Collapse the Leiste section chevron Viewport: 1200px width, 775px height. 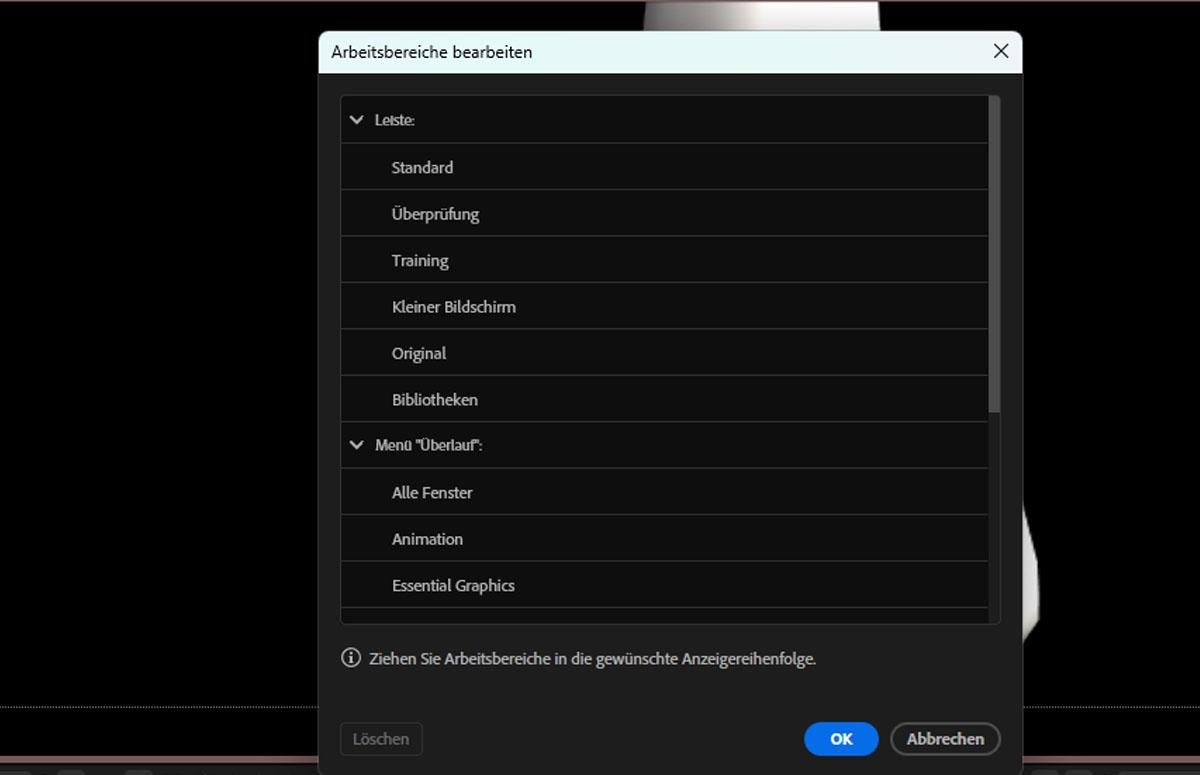coord(357,120)
